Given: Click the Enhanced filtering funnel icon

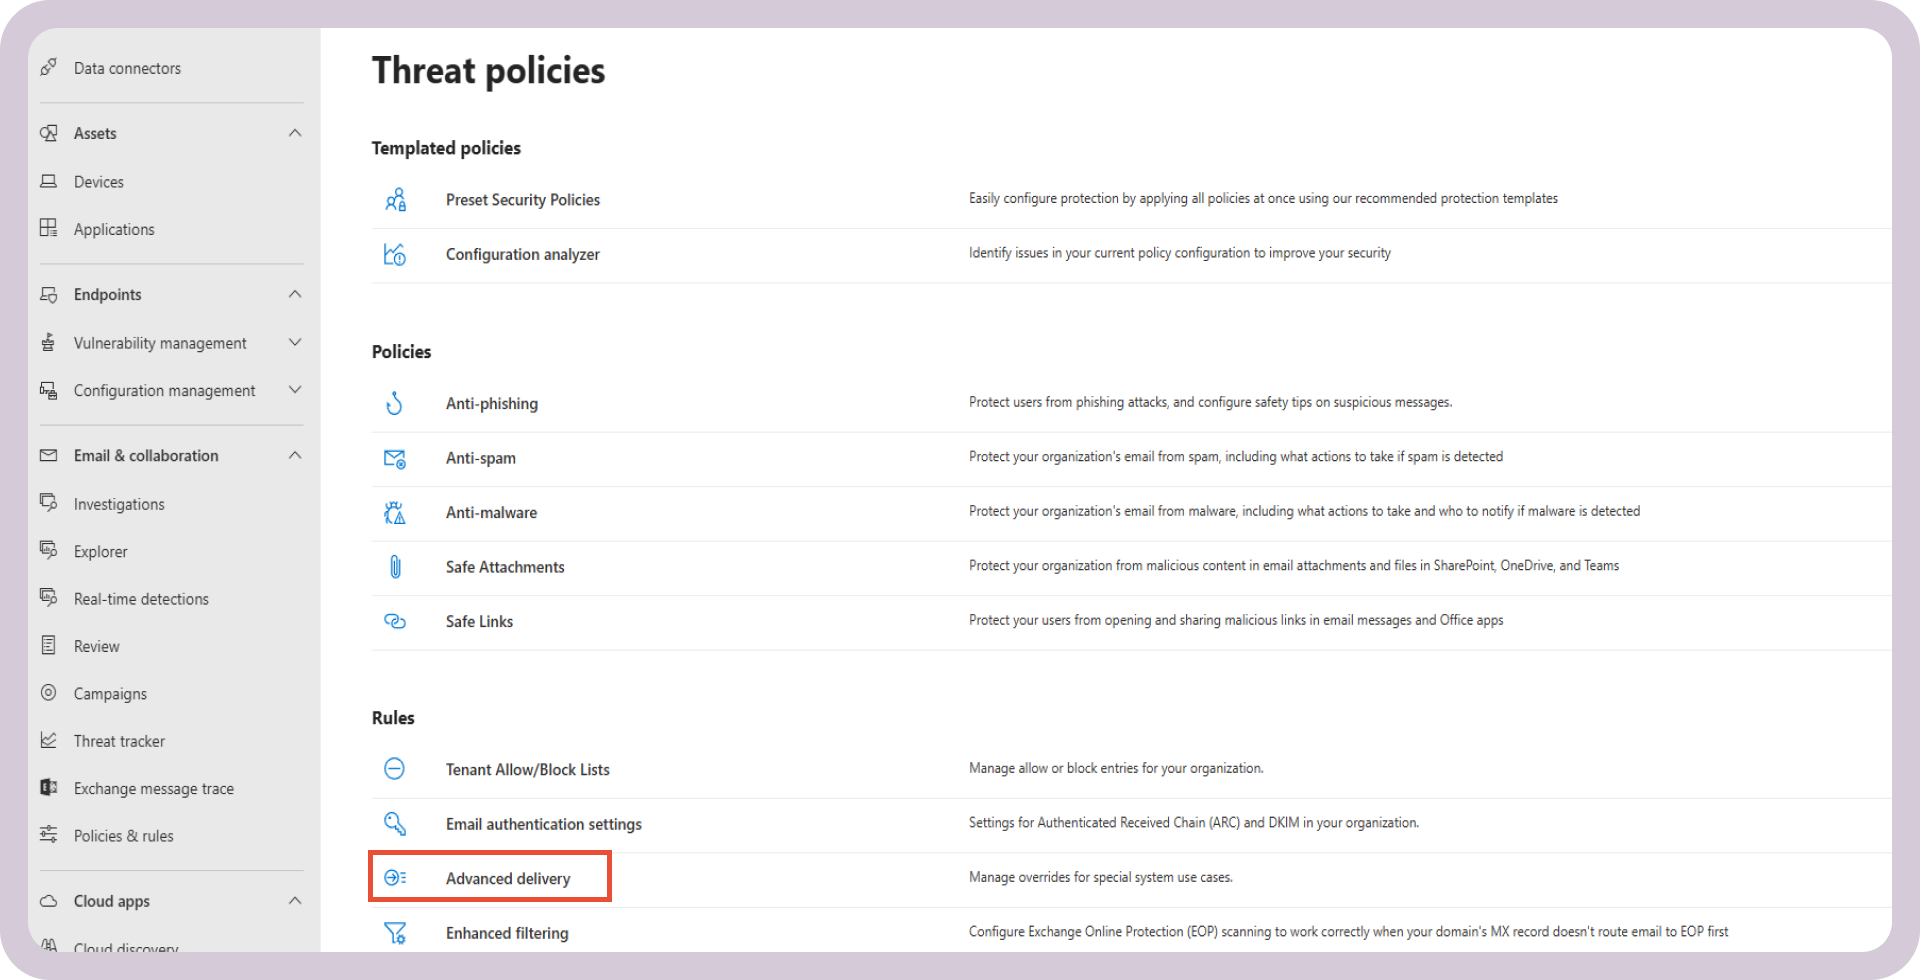Looking at the screenshot, I should pyautogui.click(x=395, y=932).
